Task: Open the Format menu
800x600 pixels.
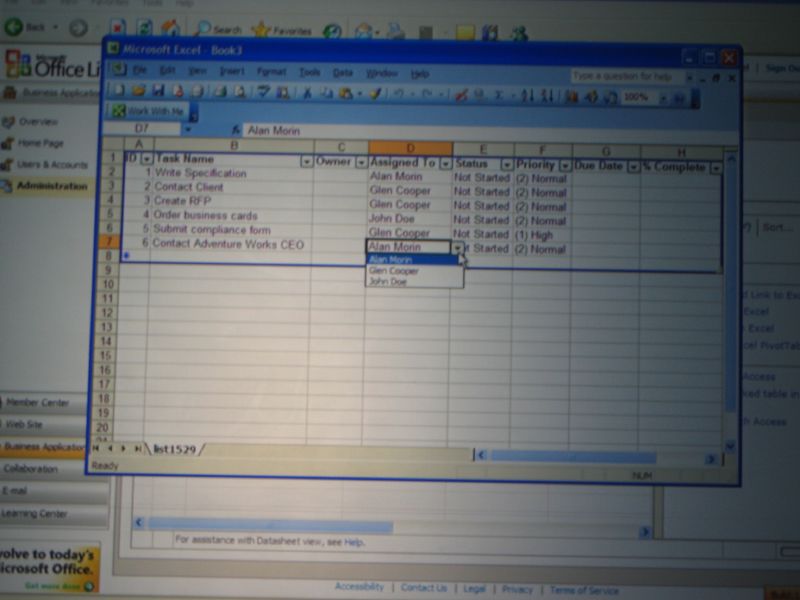Action: coord(271,72)
